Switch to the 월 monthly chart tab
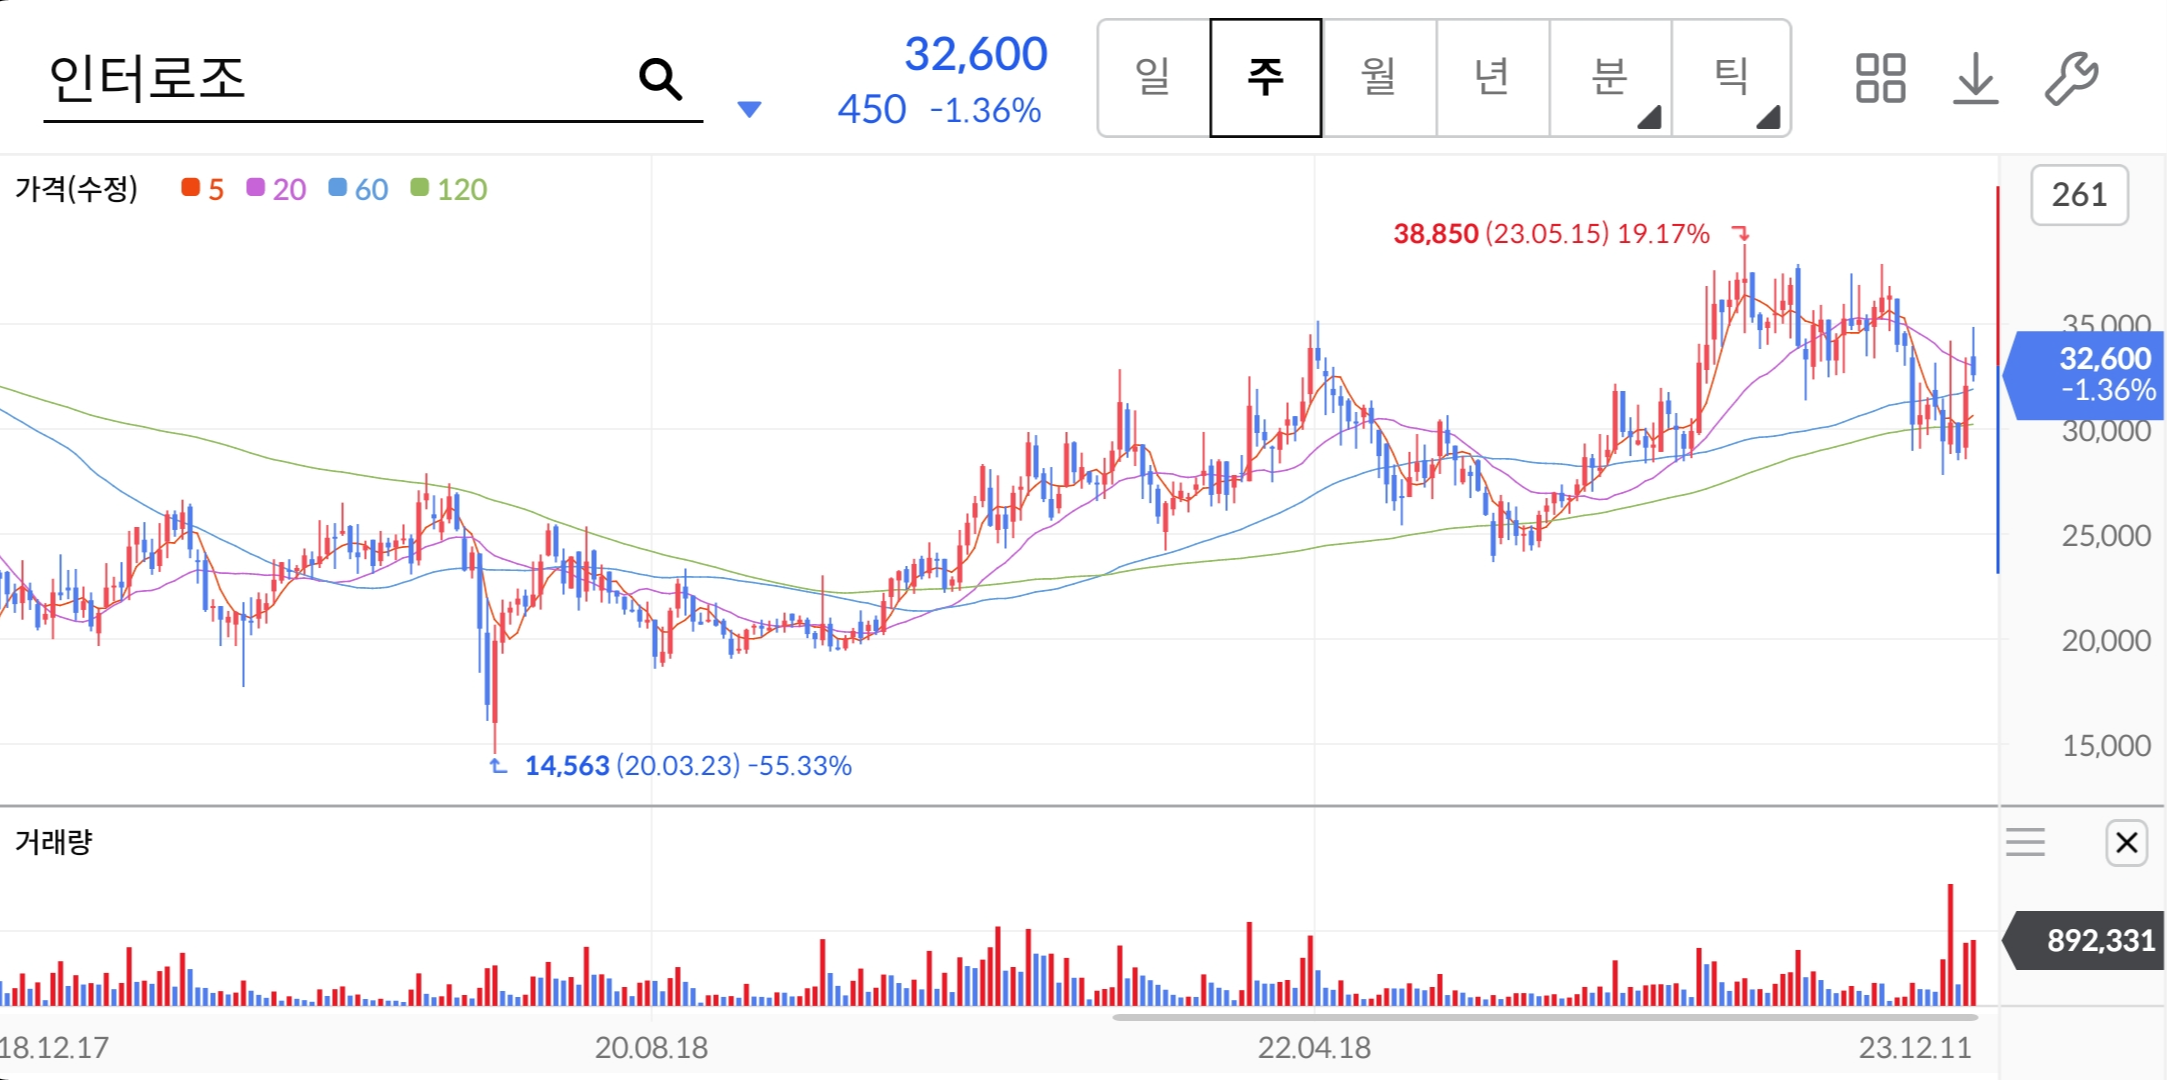 click(1380, 77)
